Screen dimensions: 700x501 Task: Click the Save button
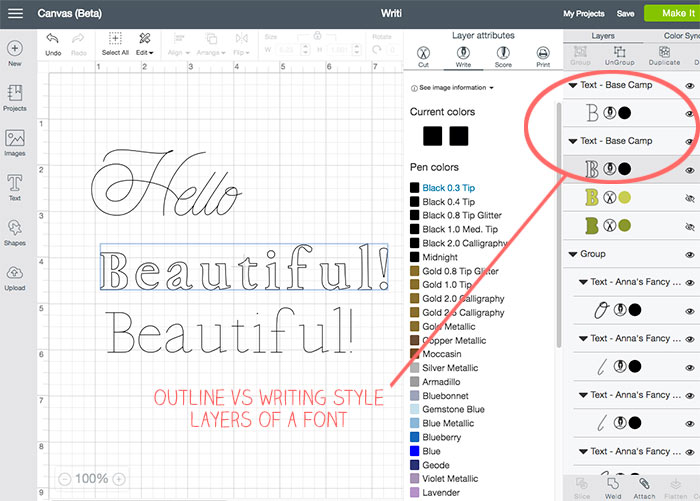coord(625,14)
